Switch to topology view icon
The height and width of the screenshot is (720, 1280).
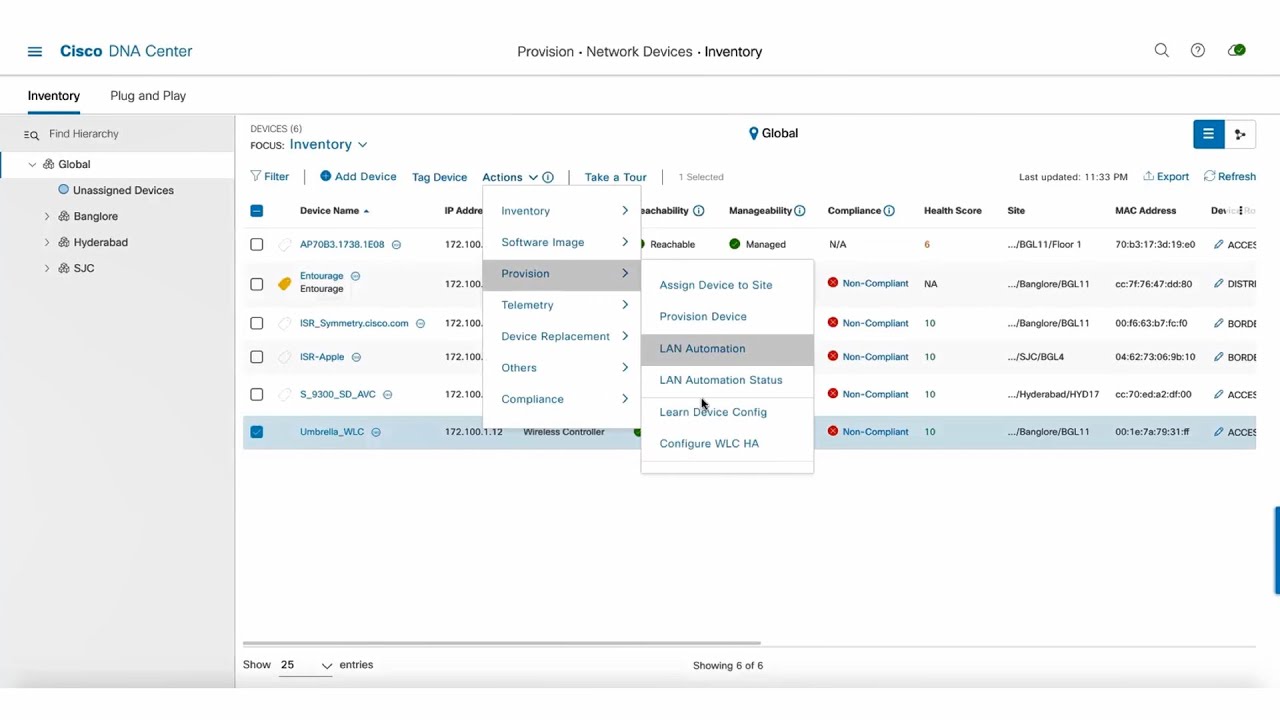click(x=1240, y=134)
